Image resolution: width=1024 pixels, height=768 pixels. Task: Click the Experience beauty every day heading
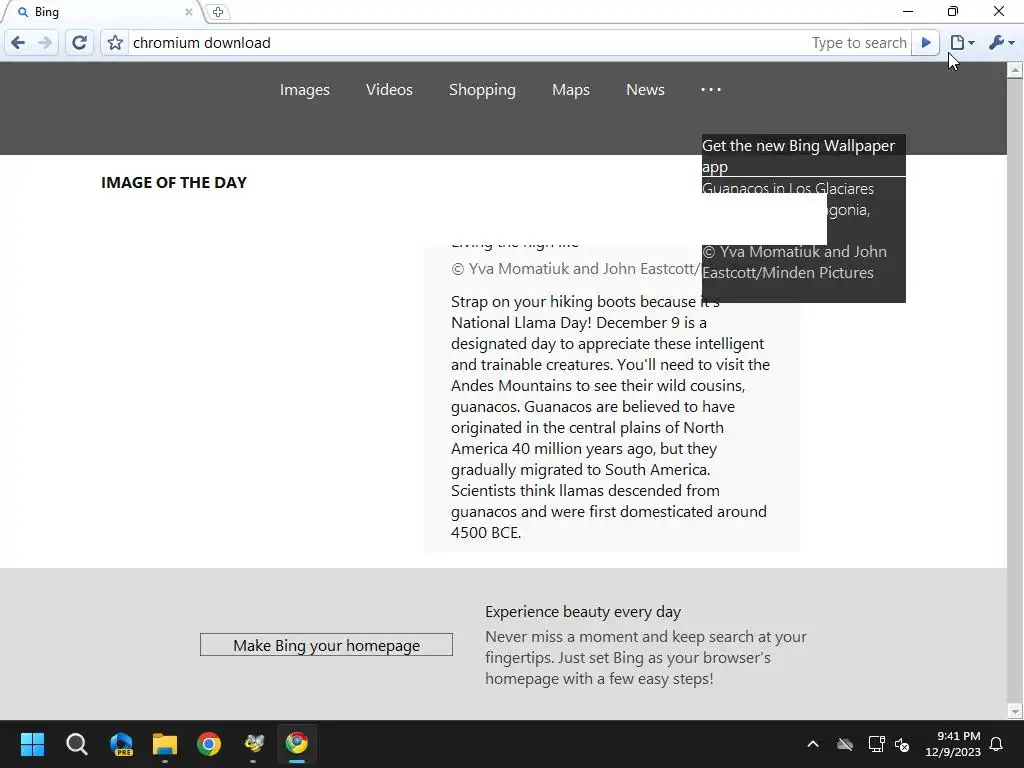[583, 612]
